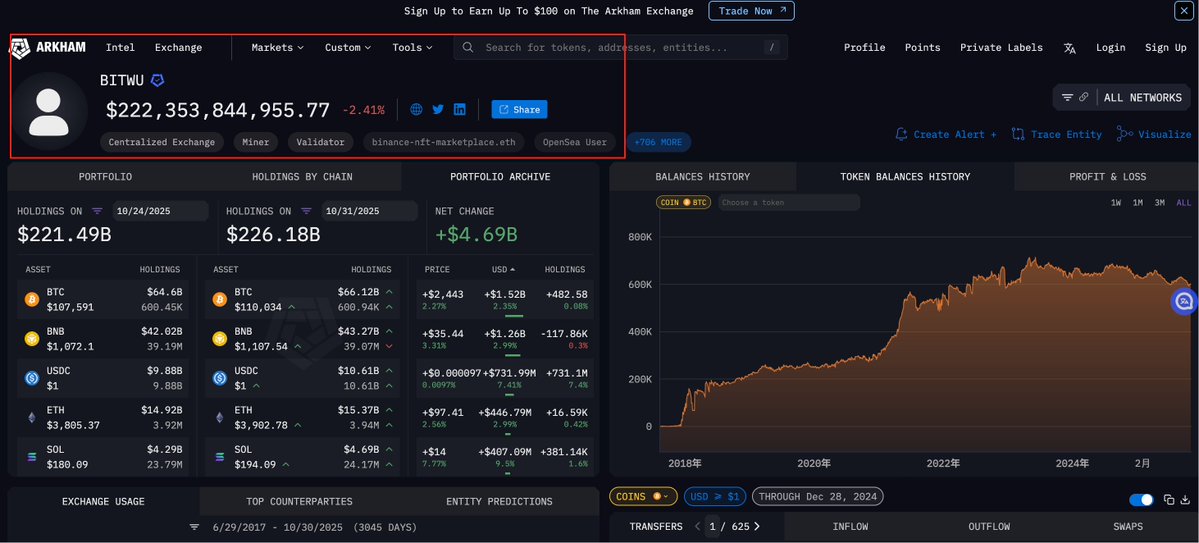The height and width of the screenshot is (543, 1199).
Task: Click the Arkham logo in header
Action: (48, 47)
